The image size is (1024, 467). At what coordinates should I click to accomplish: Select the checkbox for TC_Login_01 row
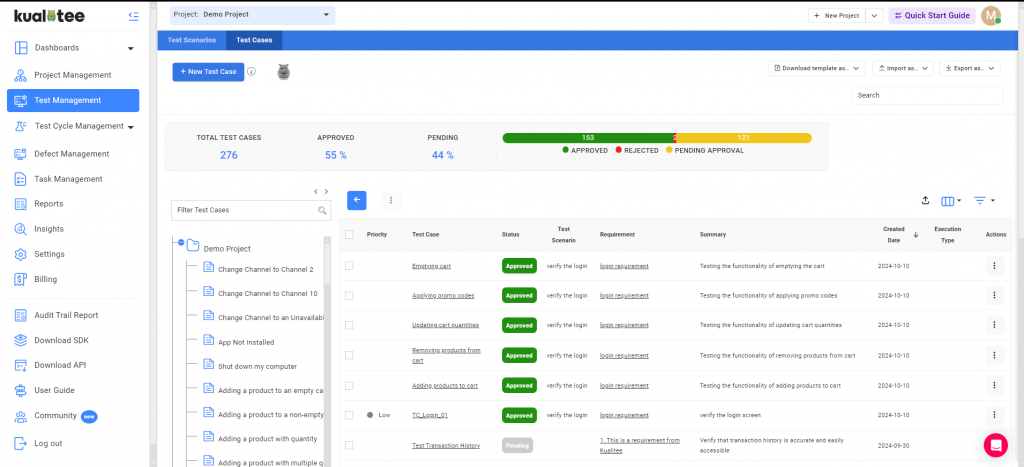(349, 415)
